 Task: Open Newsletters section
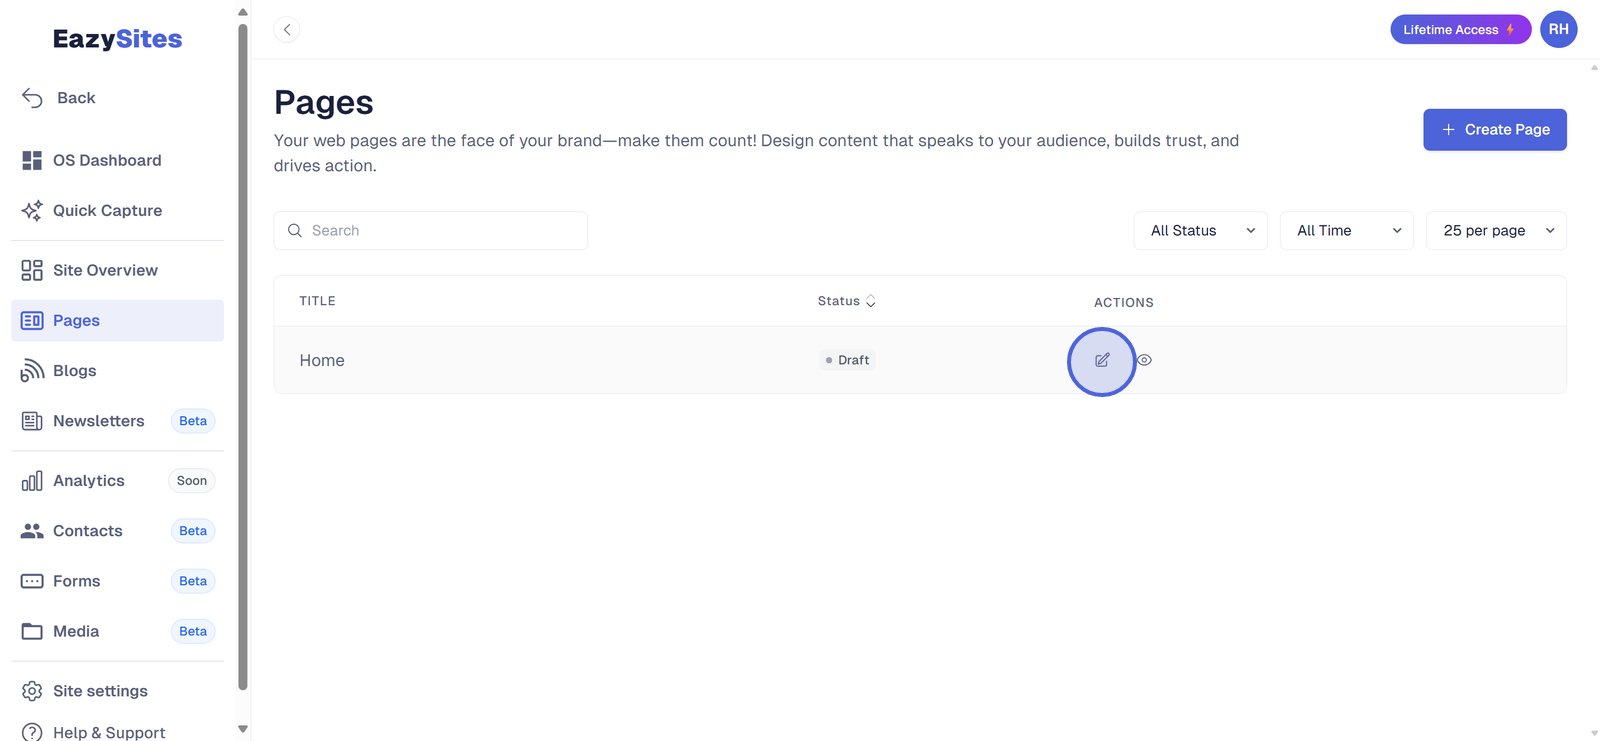[98, 421]
